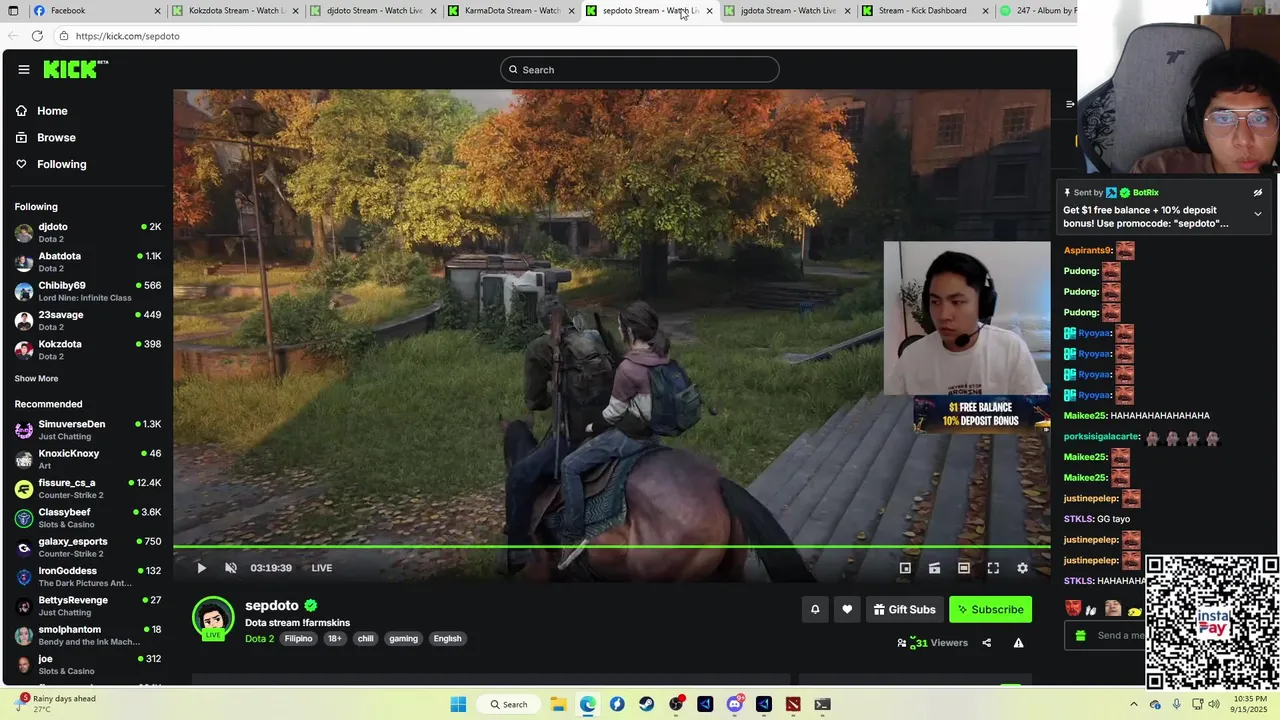Show hidden system tray icons
Viewport: 1280px width, 720px height.
click(x=1133, y=704)
